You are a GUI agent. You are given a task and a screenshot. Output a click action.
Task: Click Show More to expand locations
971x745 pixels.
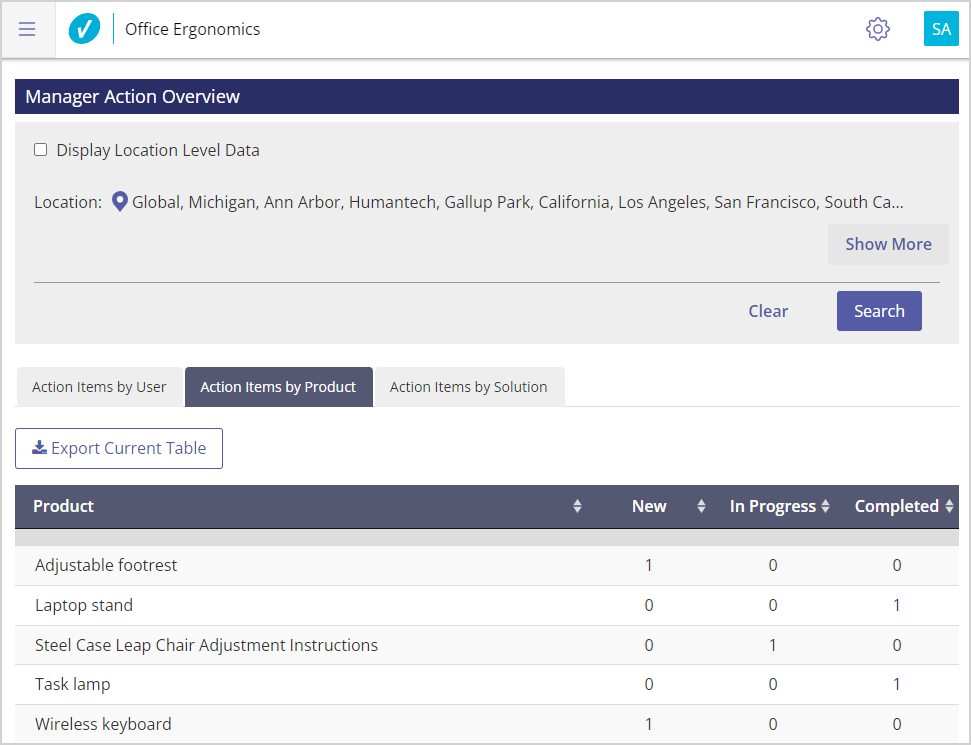(888, 245)
